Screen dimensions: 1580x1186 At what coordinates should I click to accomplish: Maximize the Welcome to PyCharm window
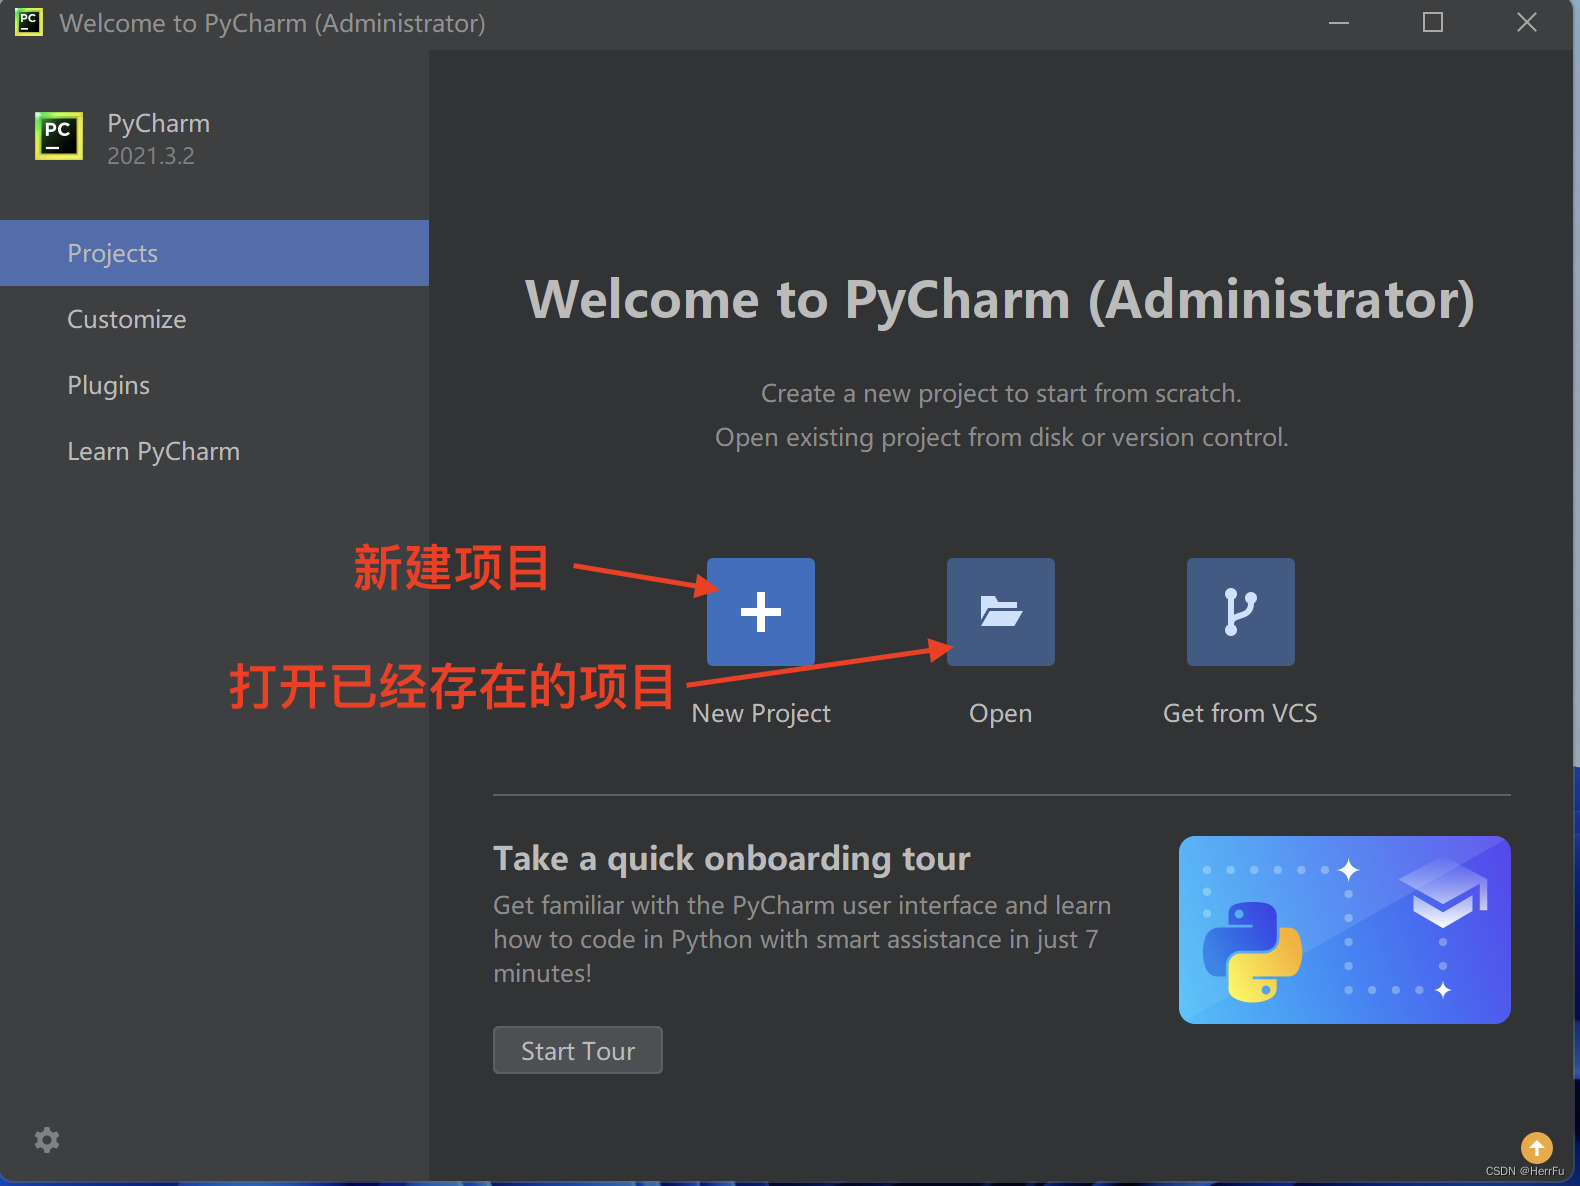point(1433,23)
